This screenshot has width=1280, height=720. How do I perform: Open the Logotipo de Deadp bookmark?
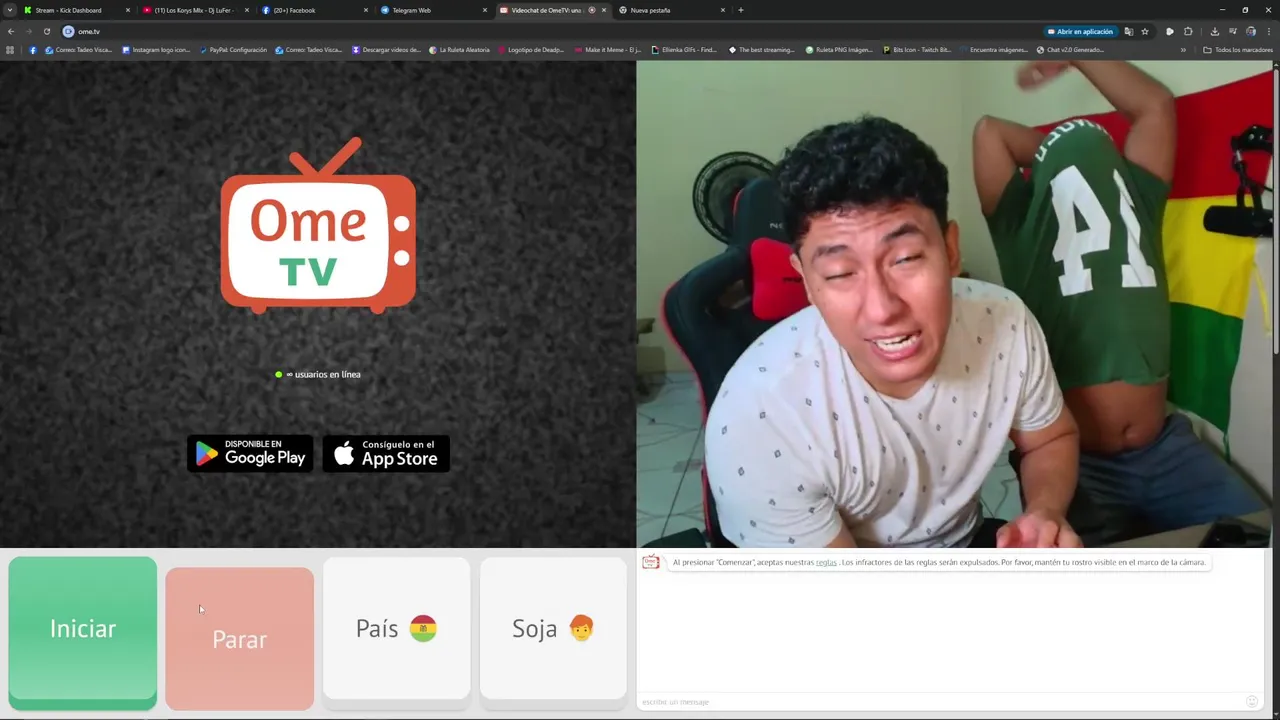tap(531, 50)
